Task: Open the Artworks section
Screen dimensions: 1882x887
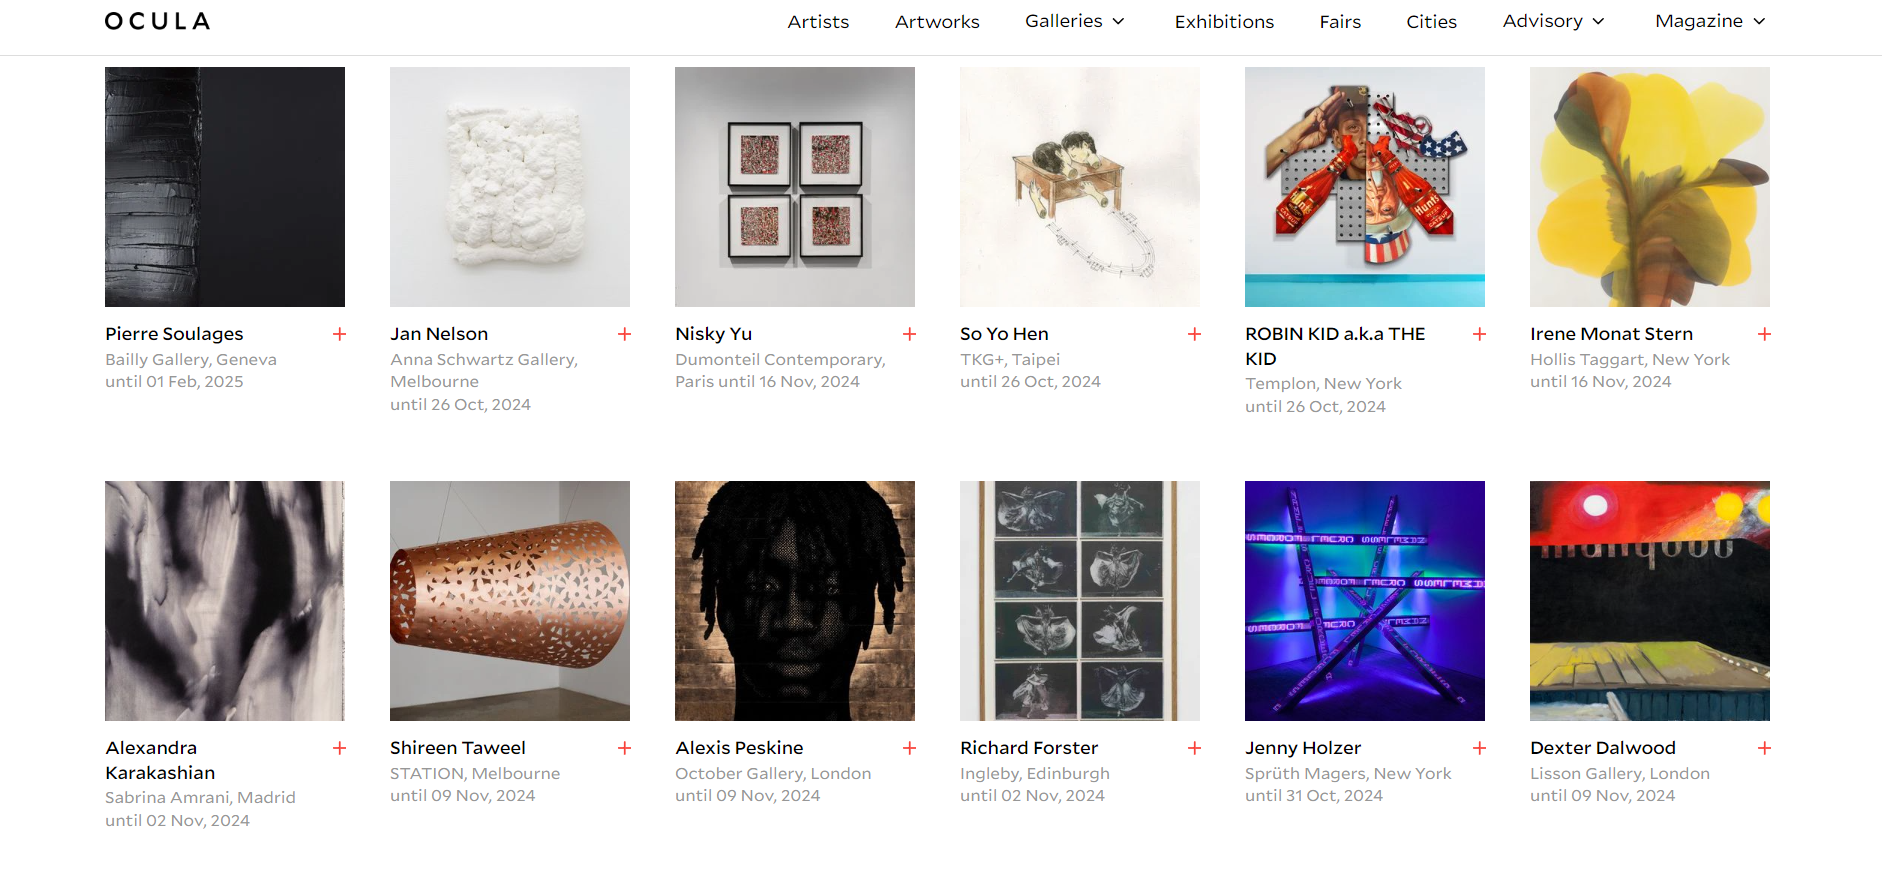Action: 937,22
